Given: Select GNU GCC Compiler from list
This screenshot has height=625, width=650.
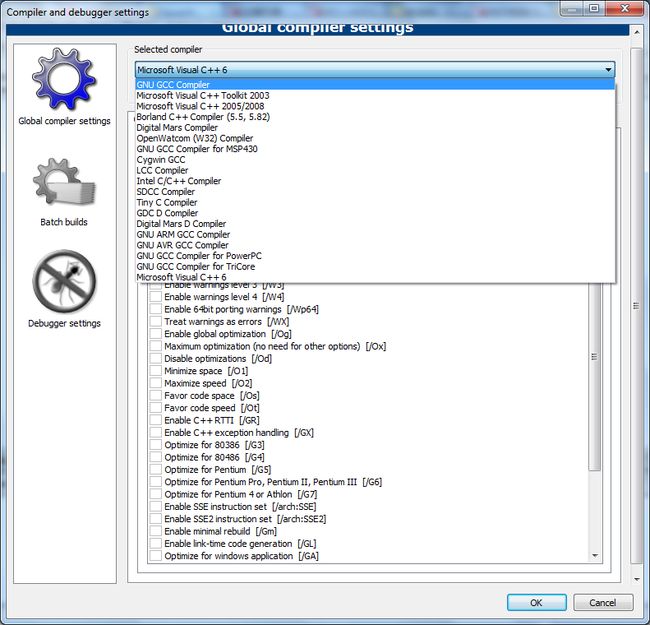Looking at the screenshot, I should pos(375,85).
